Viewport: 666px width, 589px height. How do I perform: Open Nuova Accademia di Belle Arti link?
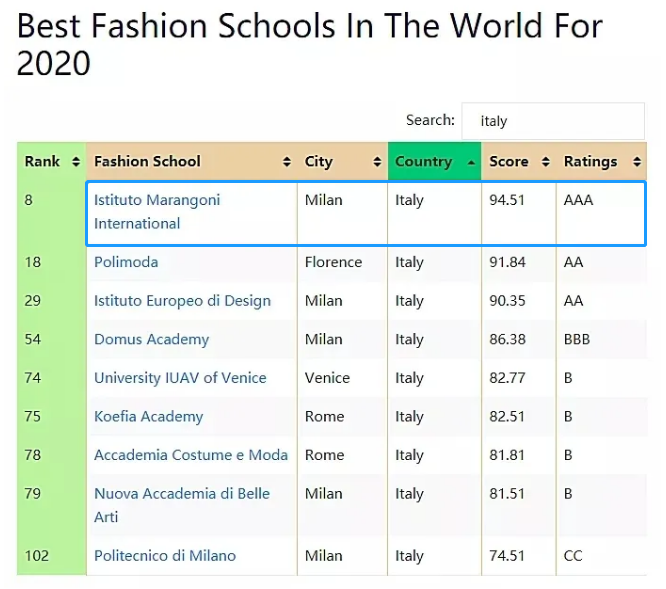click(182, 505)
